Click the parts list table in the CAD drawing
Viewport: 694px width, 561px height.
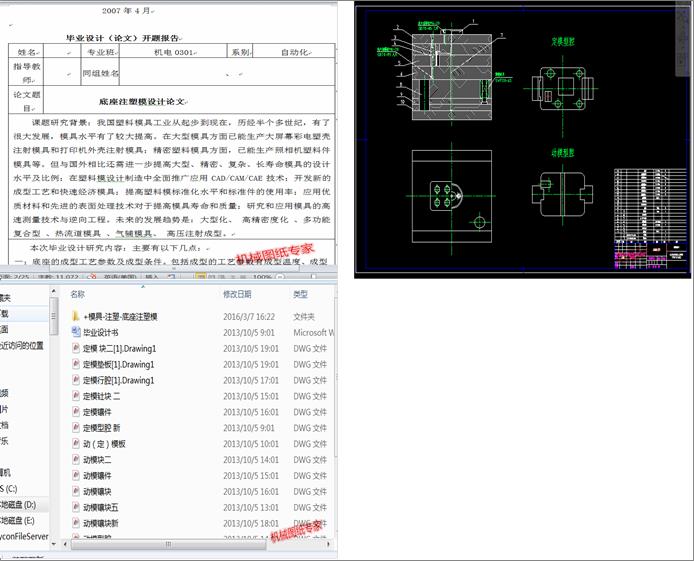[x=650, y=204]
